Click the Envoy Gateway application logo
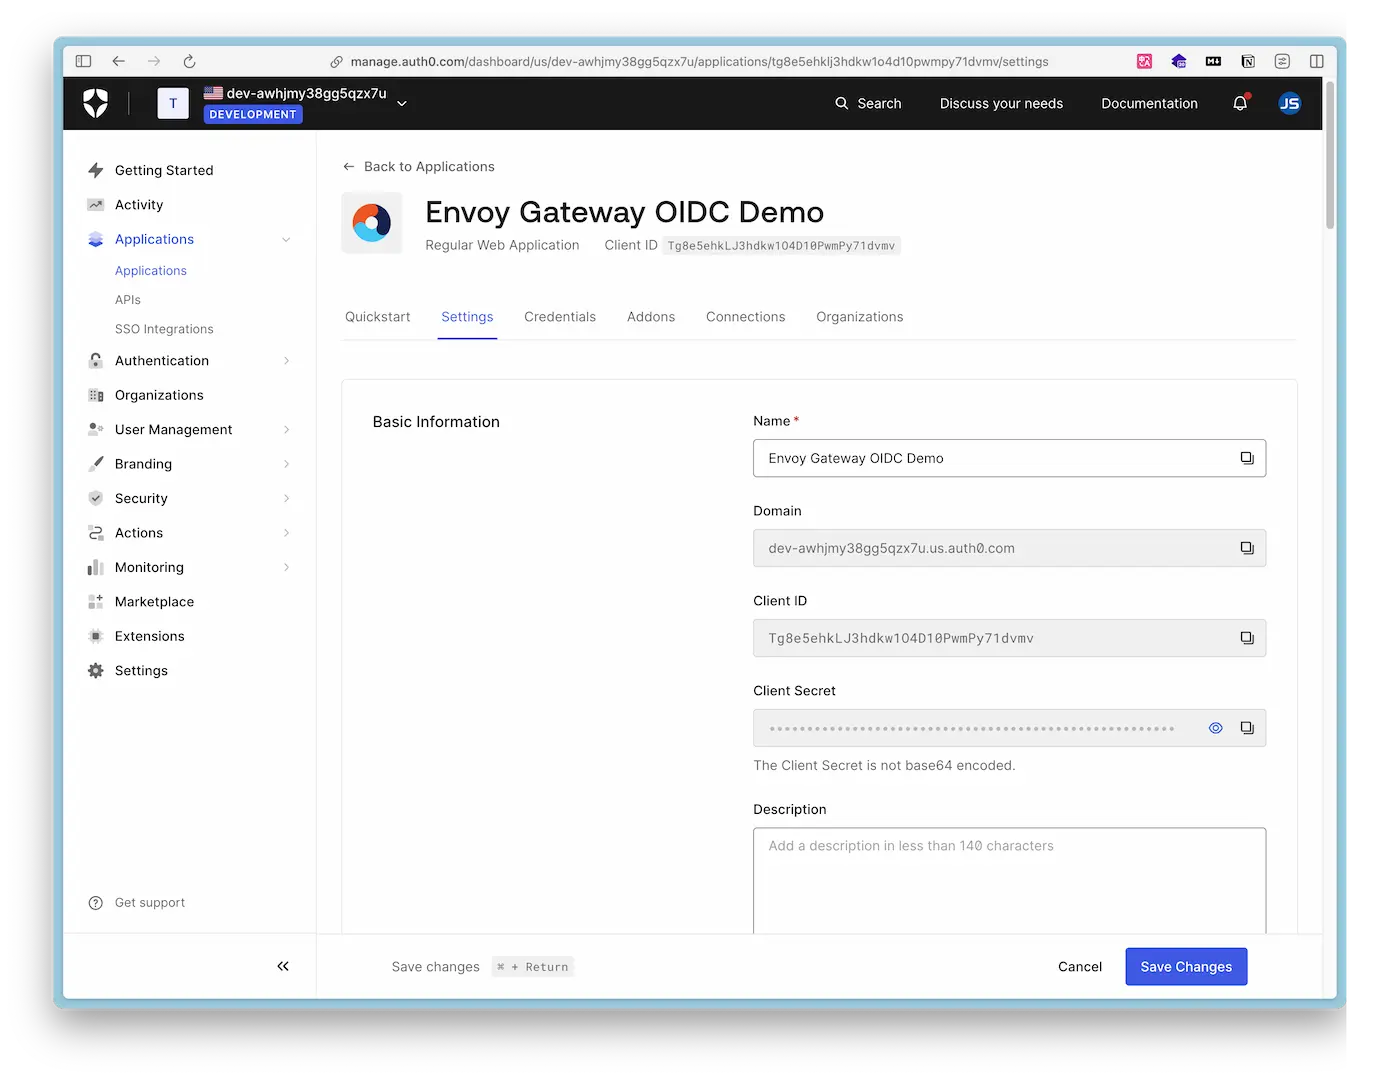This screenshot has height=1079, width=1400. click(372, 223)
